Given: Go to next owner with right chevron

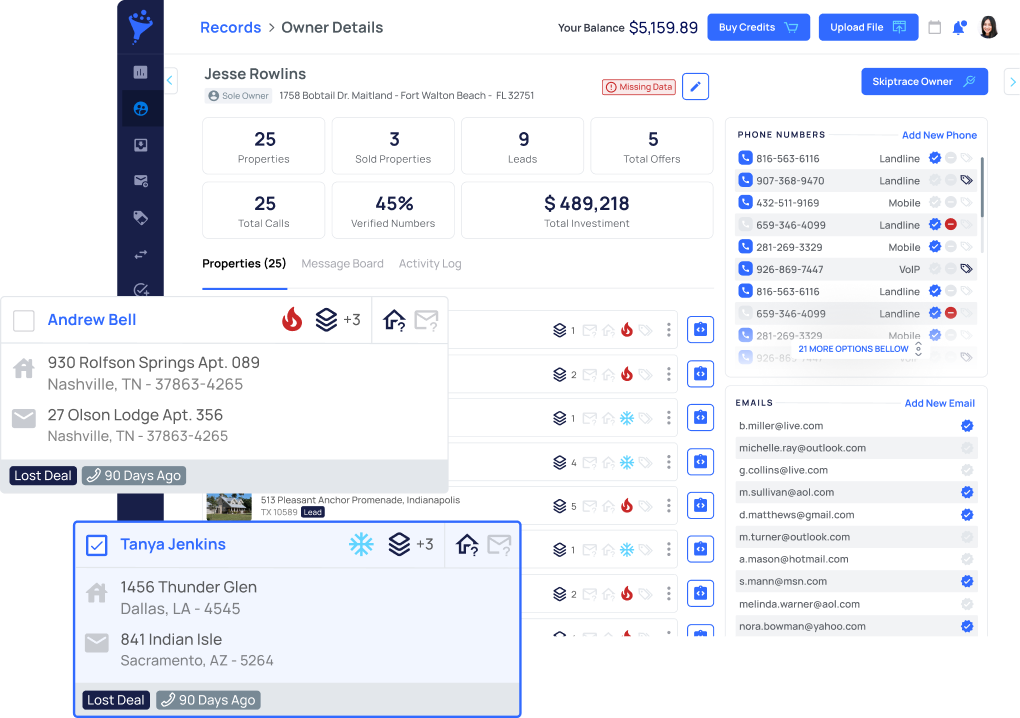Looking at the screenshot, I should tap(1012, 82).
